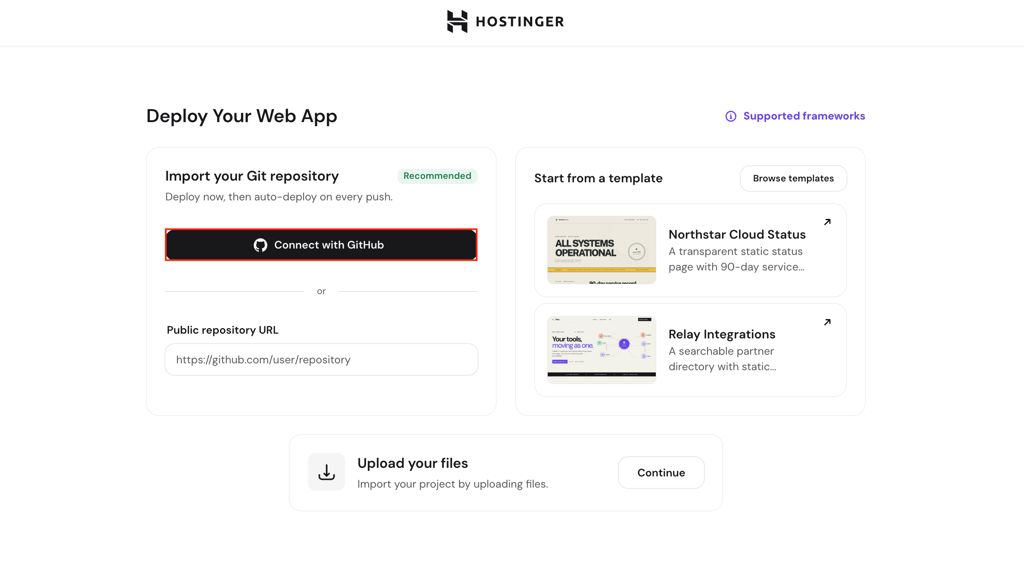The image size is (1024, 568).
Task: Open Northstar Cloud Status arrow icon
Action: pyautogui.click(x=827, y=222)
